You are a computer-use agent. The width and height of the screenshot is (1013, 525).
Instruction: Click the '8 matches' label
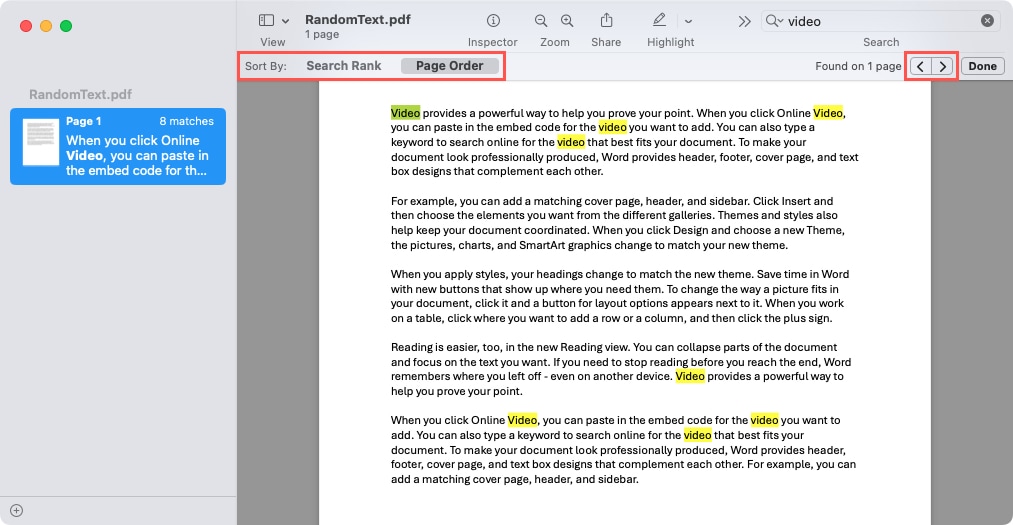click(187, 121)
